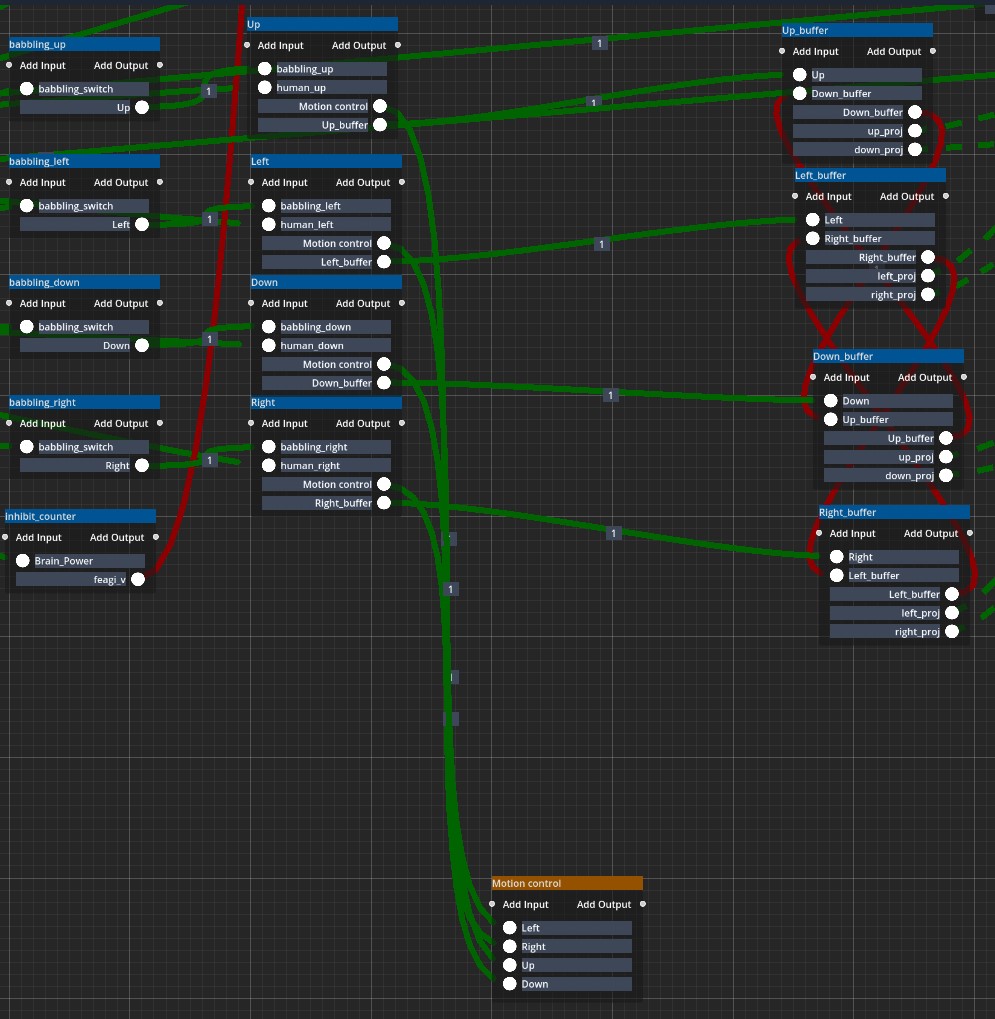This screenshot has height=1019, width=995.
Task: Click babbling_switch input port on babbling_down node
Action: [x=27, y=327]
